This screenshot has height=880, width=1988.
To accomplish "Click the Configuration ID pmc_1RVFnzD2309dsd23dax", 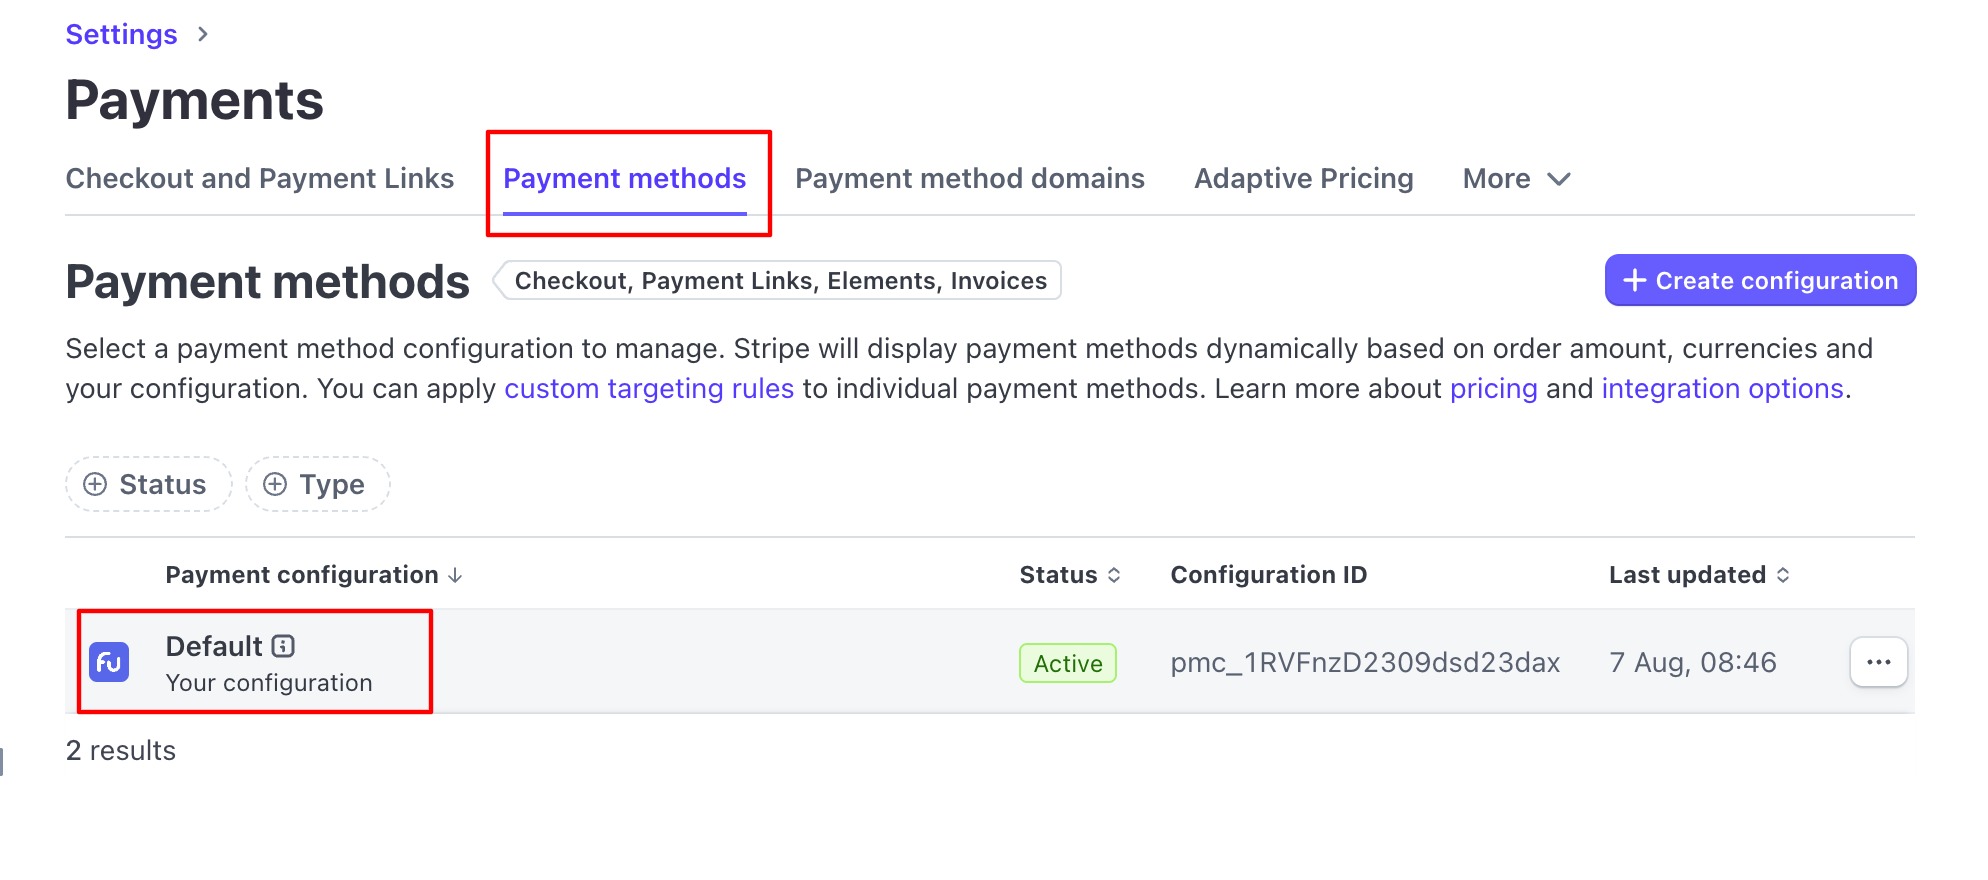I will click(1365, 663).
